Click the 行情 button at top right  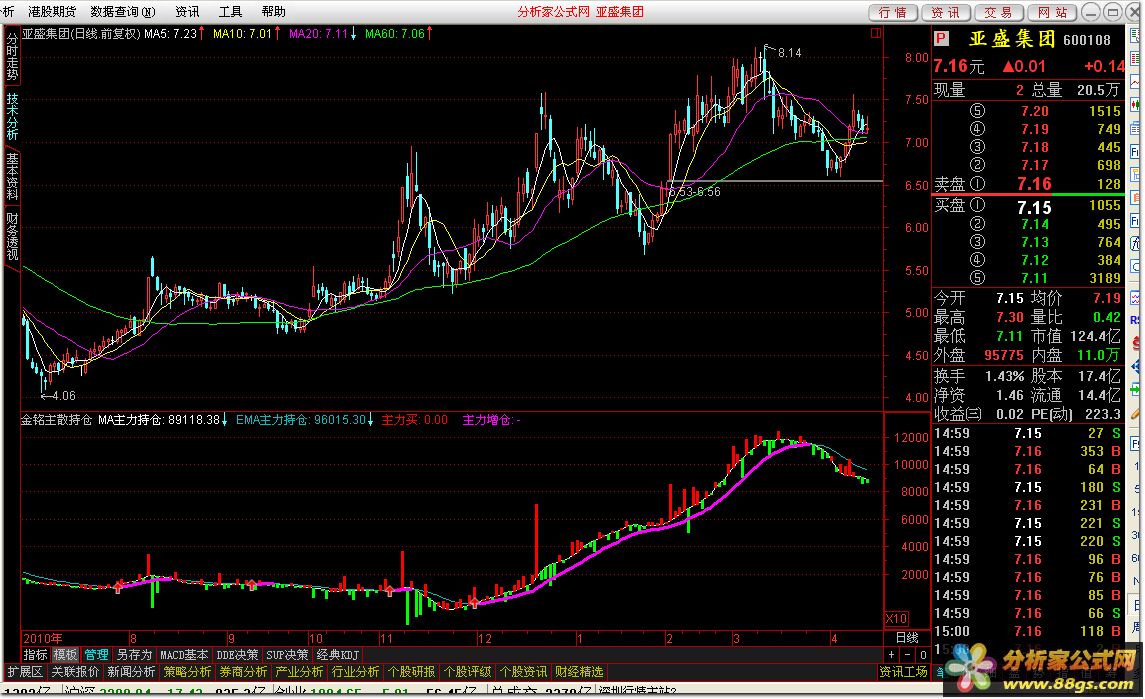click(x=893, y=12)
